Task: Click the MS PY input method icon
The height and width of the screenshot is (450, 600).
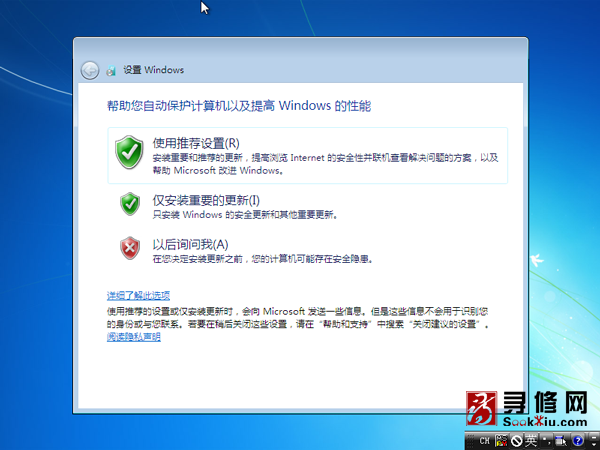Action: pyautogui.click(x=501, y=441)
